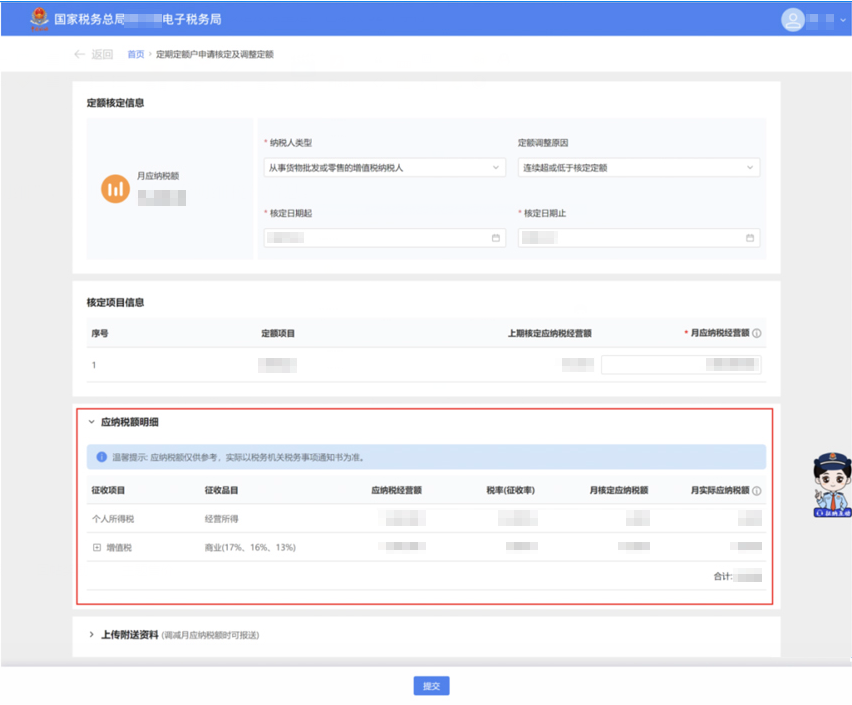852x705 pixels.
Task: Click info icon beside 月实际应纳税额
Action: click(x=757, y=491)
